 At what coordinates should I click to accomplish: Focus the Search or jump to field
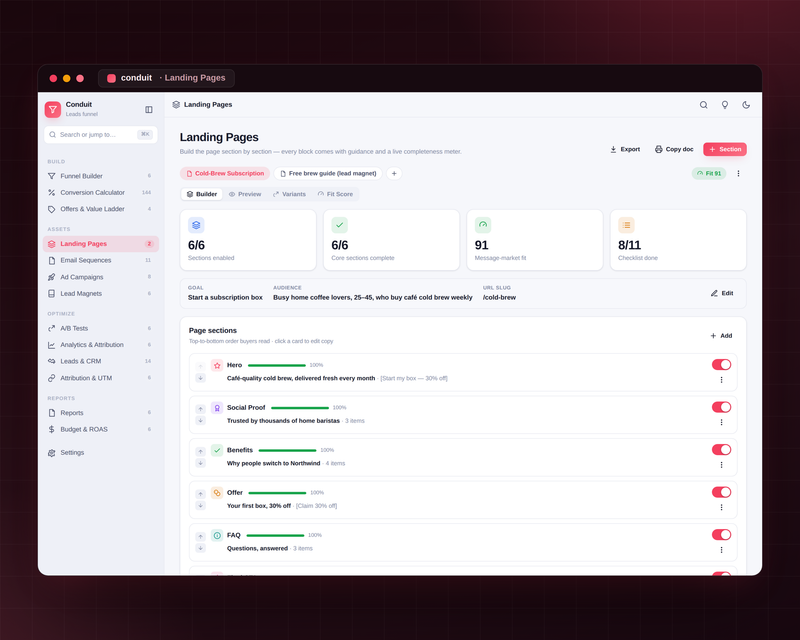point(101,135)
